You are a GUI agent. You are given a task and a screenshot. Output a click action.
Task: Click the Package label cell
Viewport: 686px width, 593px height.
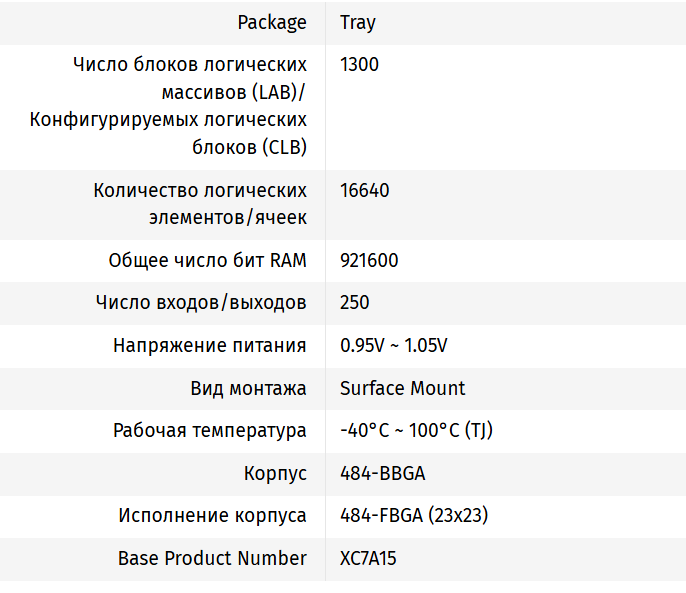click(271, 22)
